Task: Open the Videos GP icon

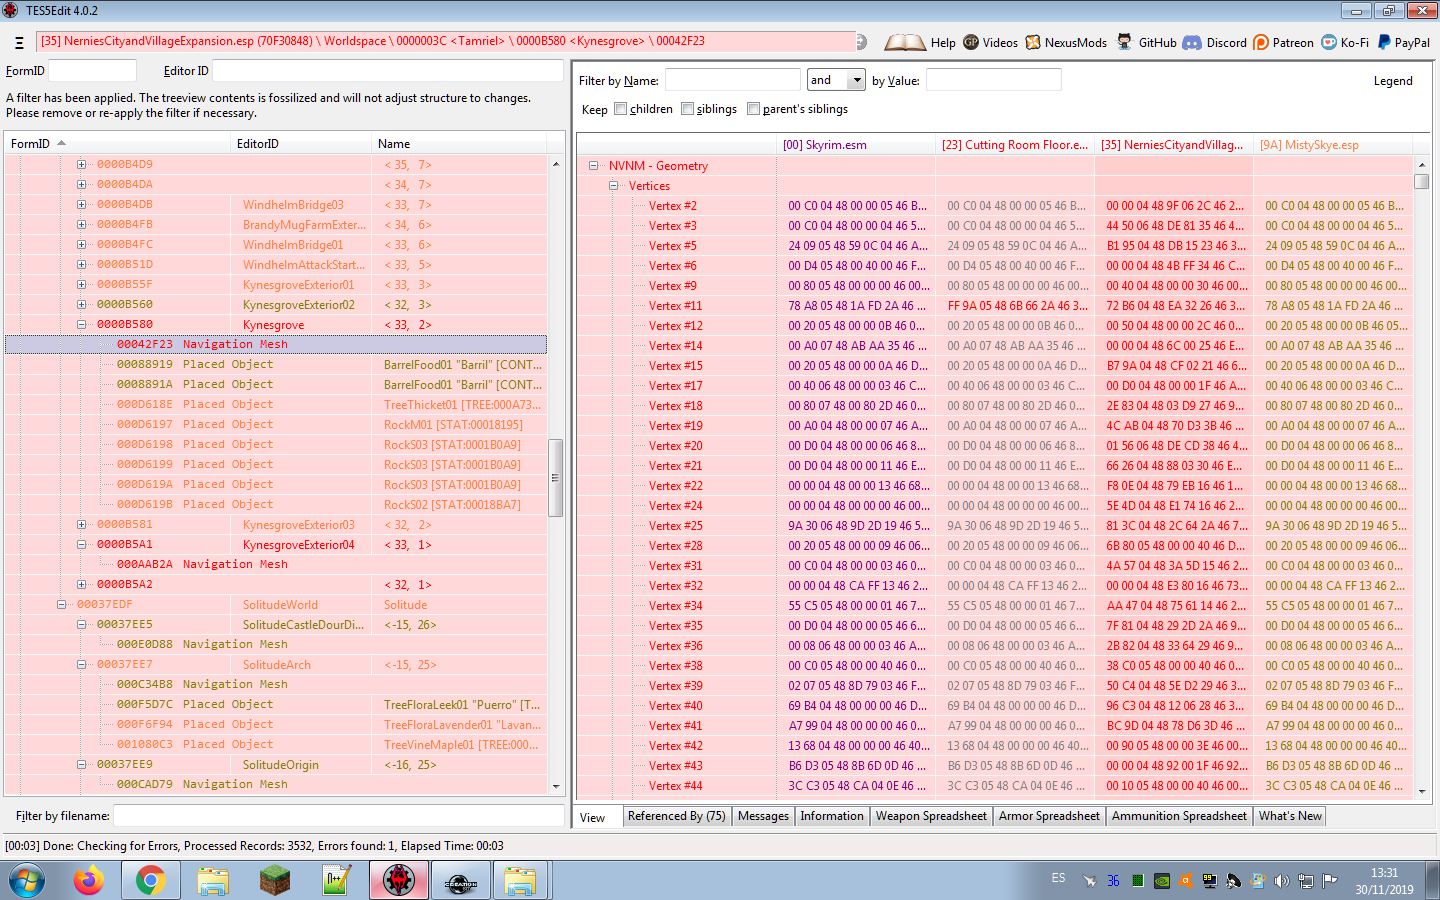Action: click(971, 42)
